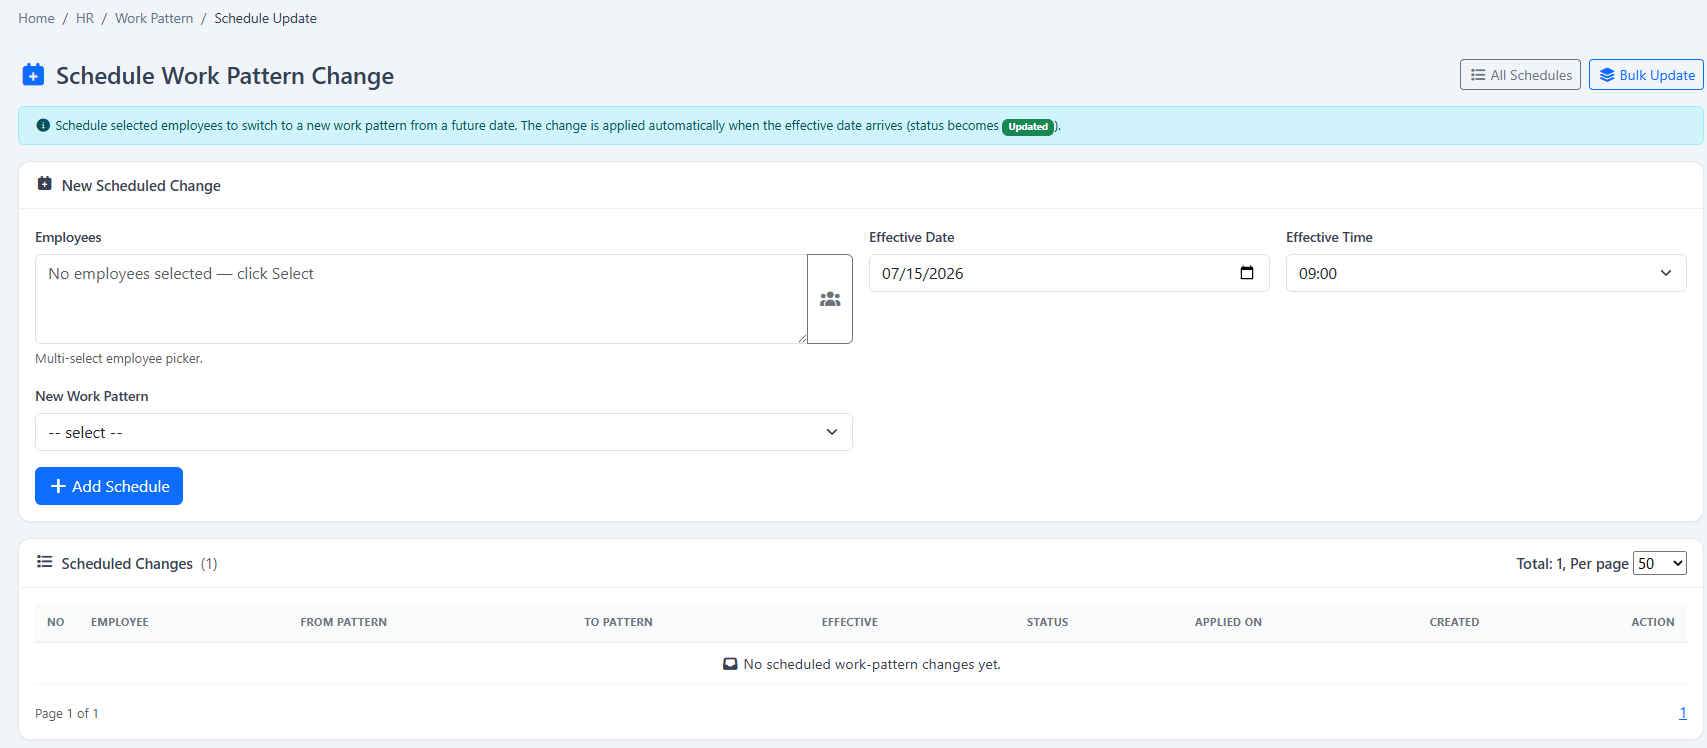Click the 'Total: 1, Per page' label

point(1572,563)
